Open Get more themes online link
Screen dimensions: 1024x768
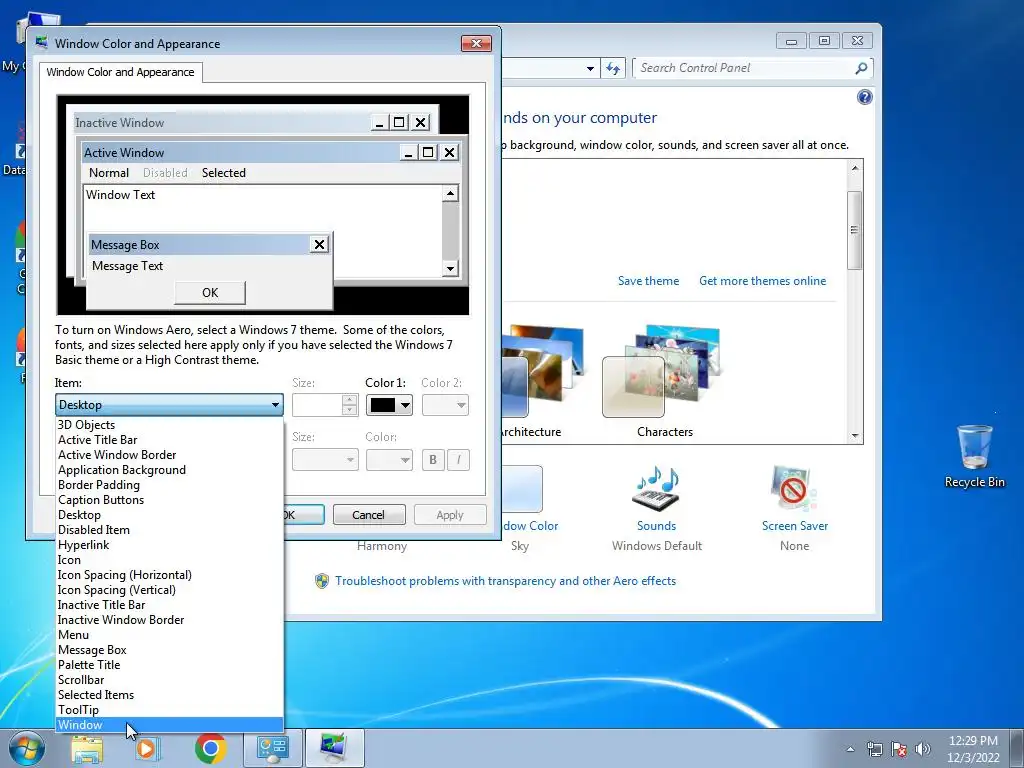(x=762, y=281)
